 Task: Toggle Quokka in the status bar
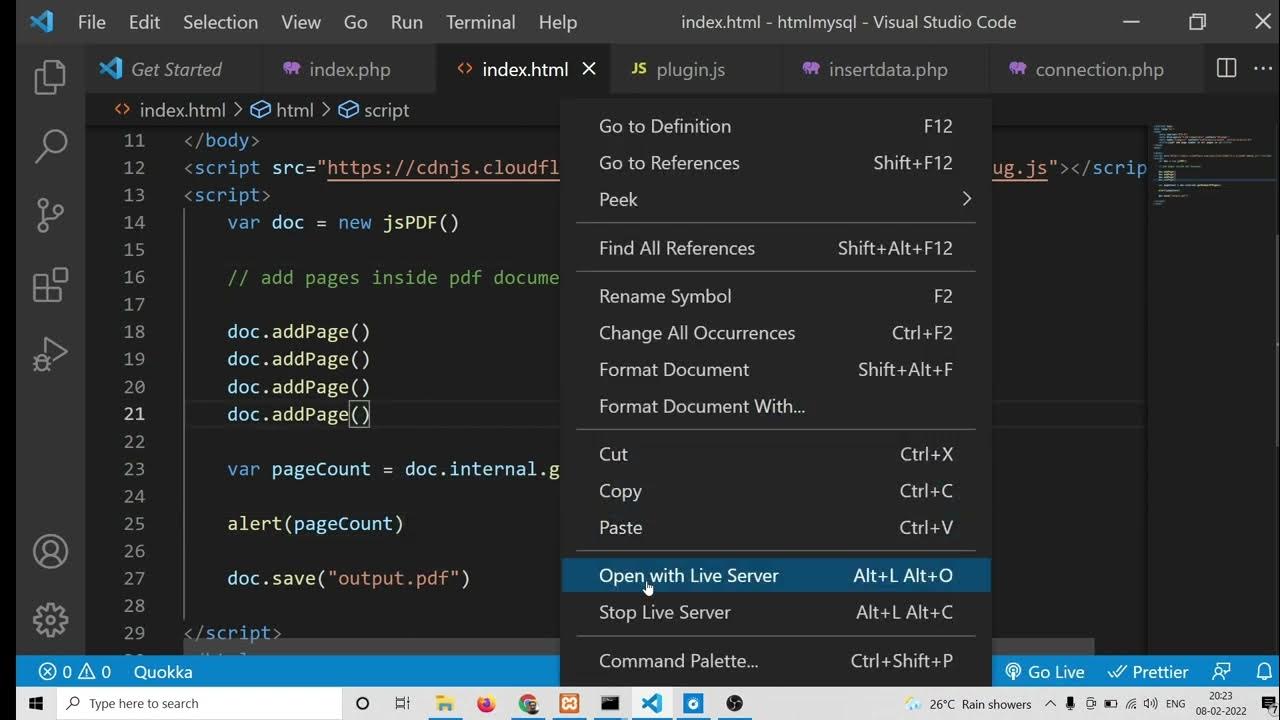(163, 672)
